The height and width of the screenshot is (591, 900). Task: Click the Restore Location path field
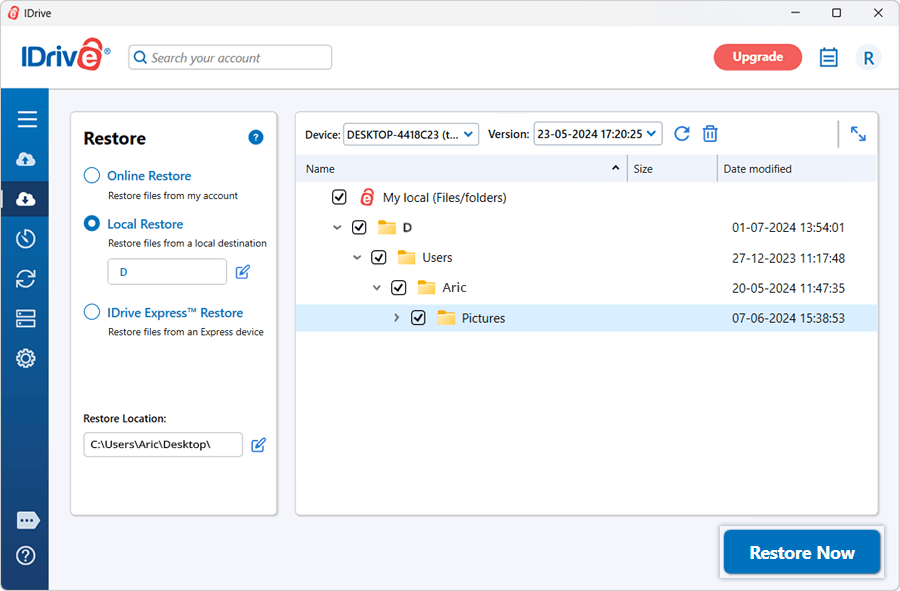[x=163, y=445]
